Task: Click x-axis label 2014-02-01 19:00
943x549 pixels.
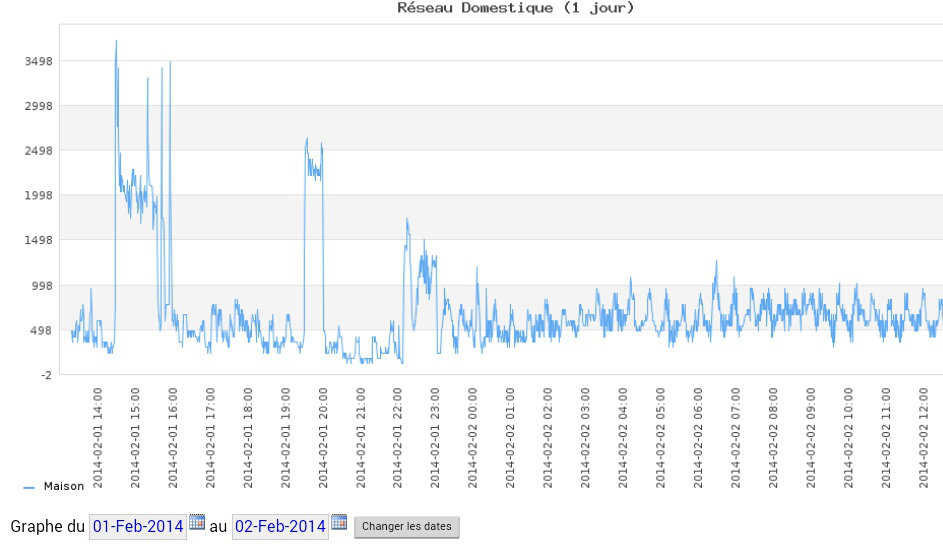Action: [x=285, y=438]
